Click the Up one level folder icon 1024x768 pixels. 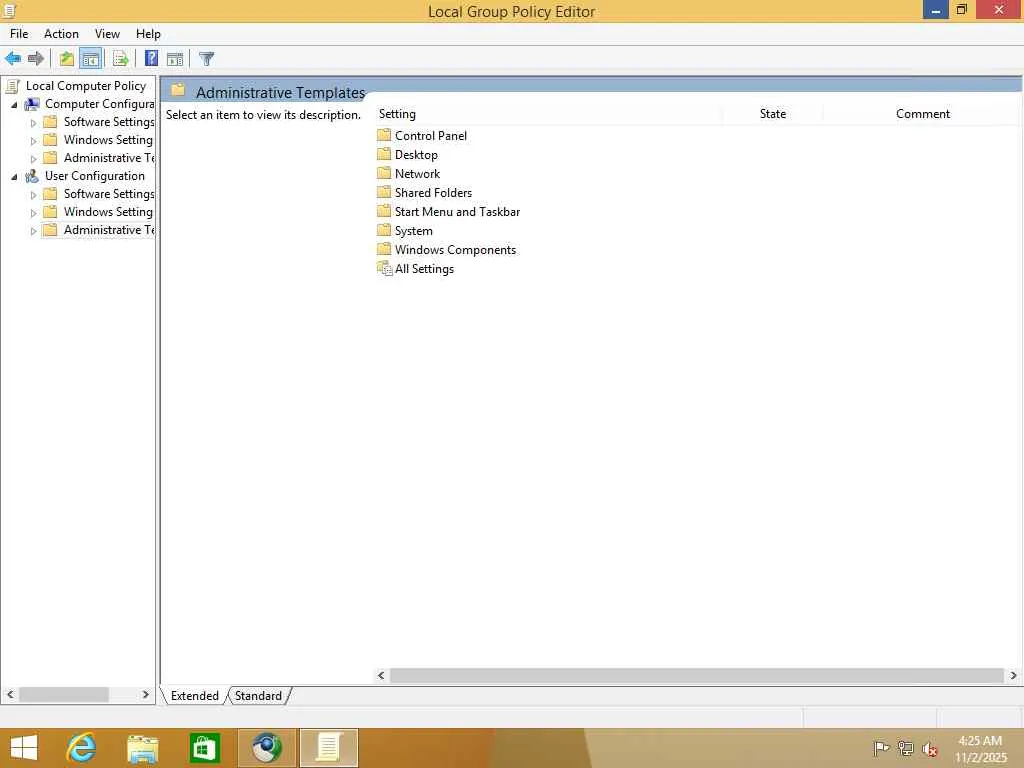pyautogui.click(x=67, y=59)
